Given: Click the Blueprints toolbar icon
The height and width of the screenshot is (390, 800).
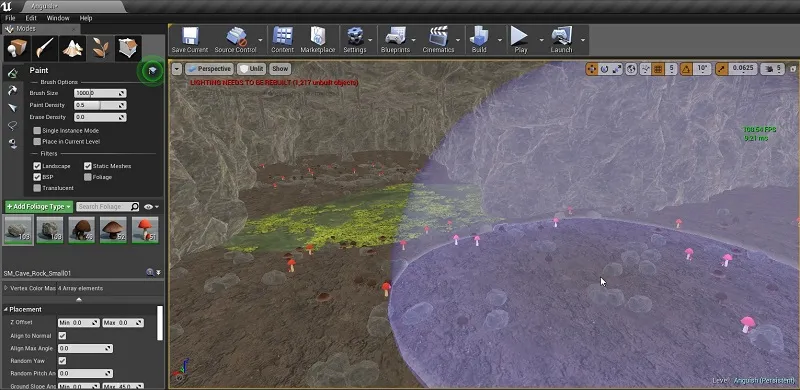Looking at the screenshot, I should pos(395,40).
